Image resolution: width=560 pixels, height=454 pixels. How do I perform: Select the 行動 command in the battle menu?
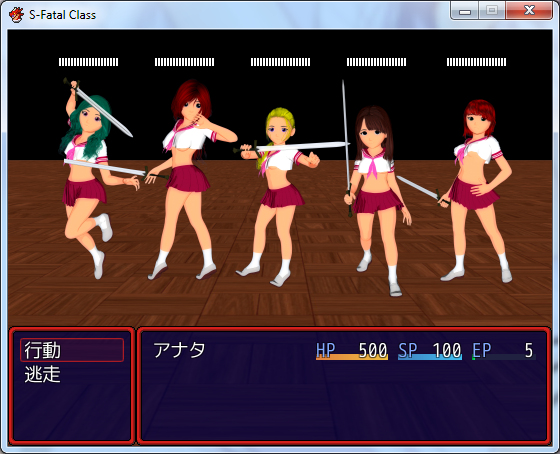(x=72, y=350)
